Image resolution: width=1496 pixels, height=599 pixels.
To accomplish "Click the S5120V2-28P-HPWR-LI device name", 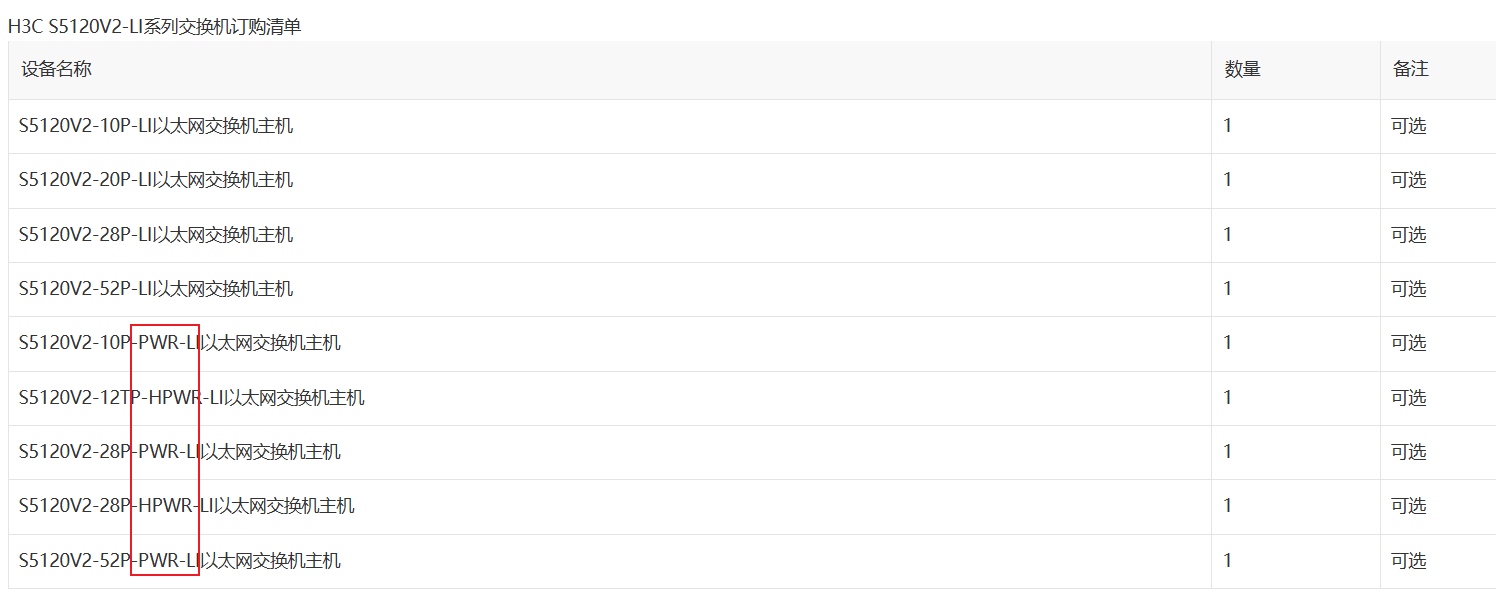I will [187, 506].
